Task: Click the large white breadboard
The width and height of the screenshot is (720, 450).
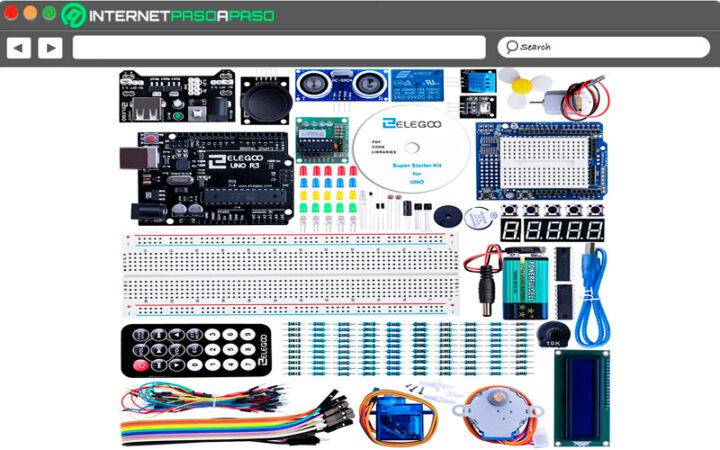Action: pos(290,275)
